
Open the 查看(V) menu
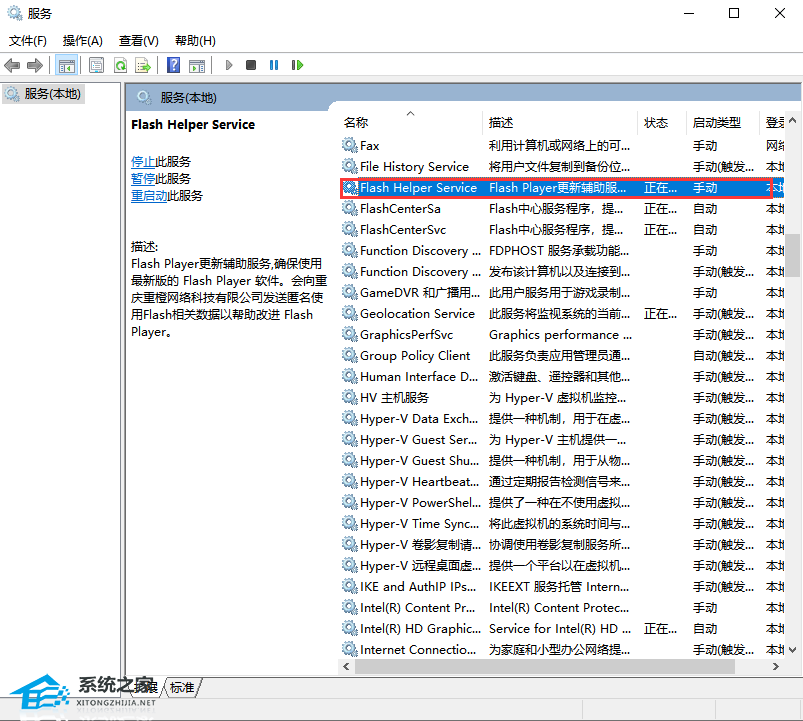point(138,41)
